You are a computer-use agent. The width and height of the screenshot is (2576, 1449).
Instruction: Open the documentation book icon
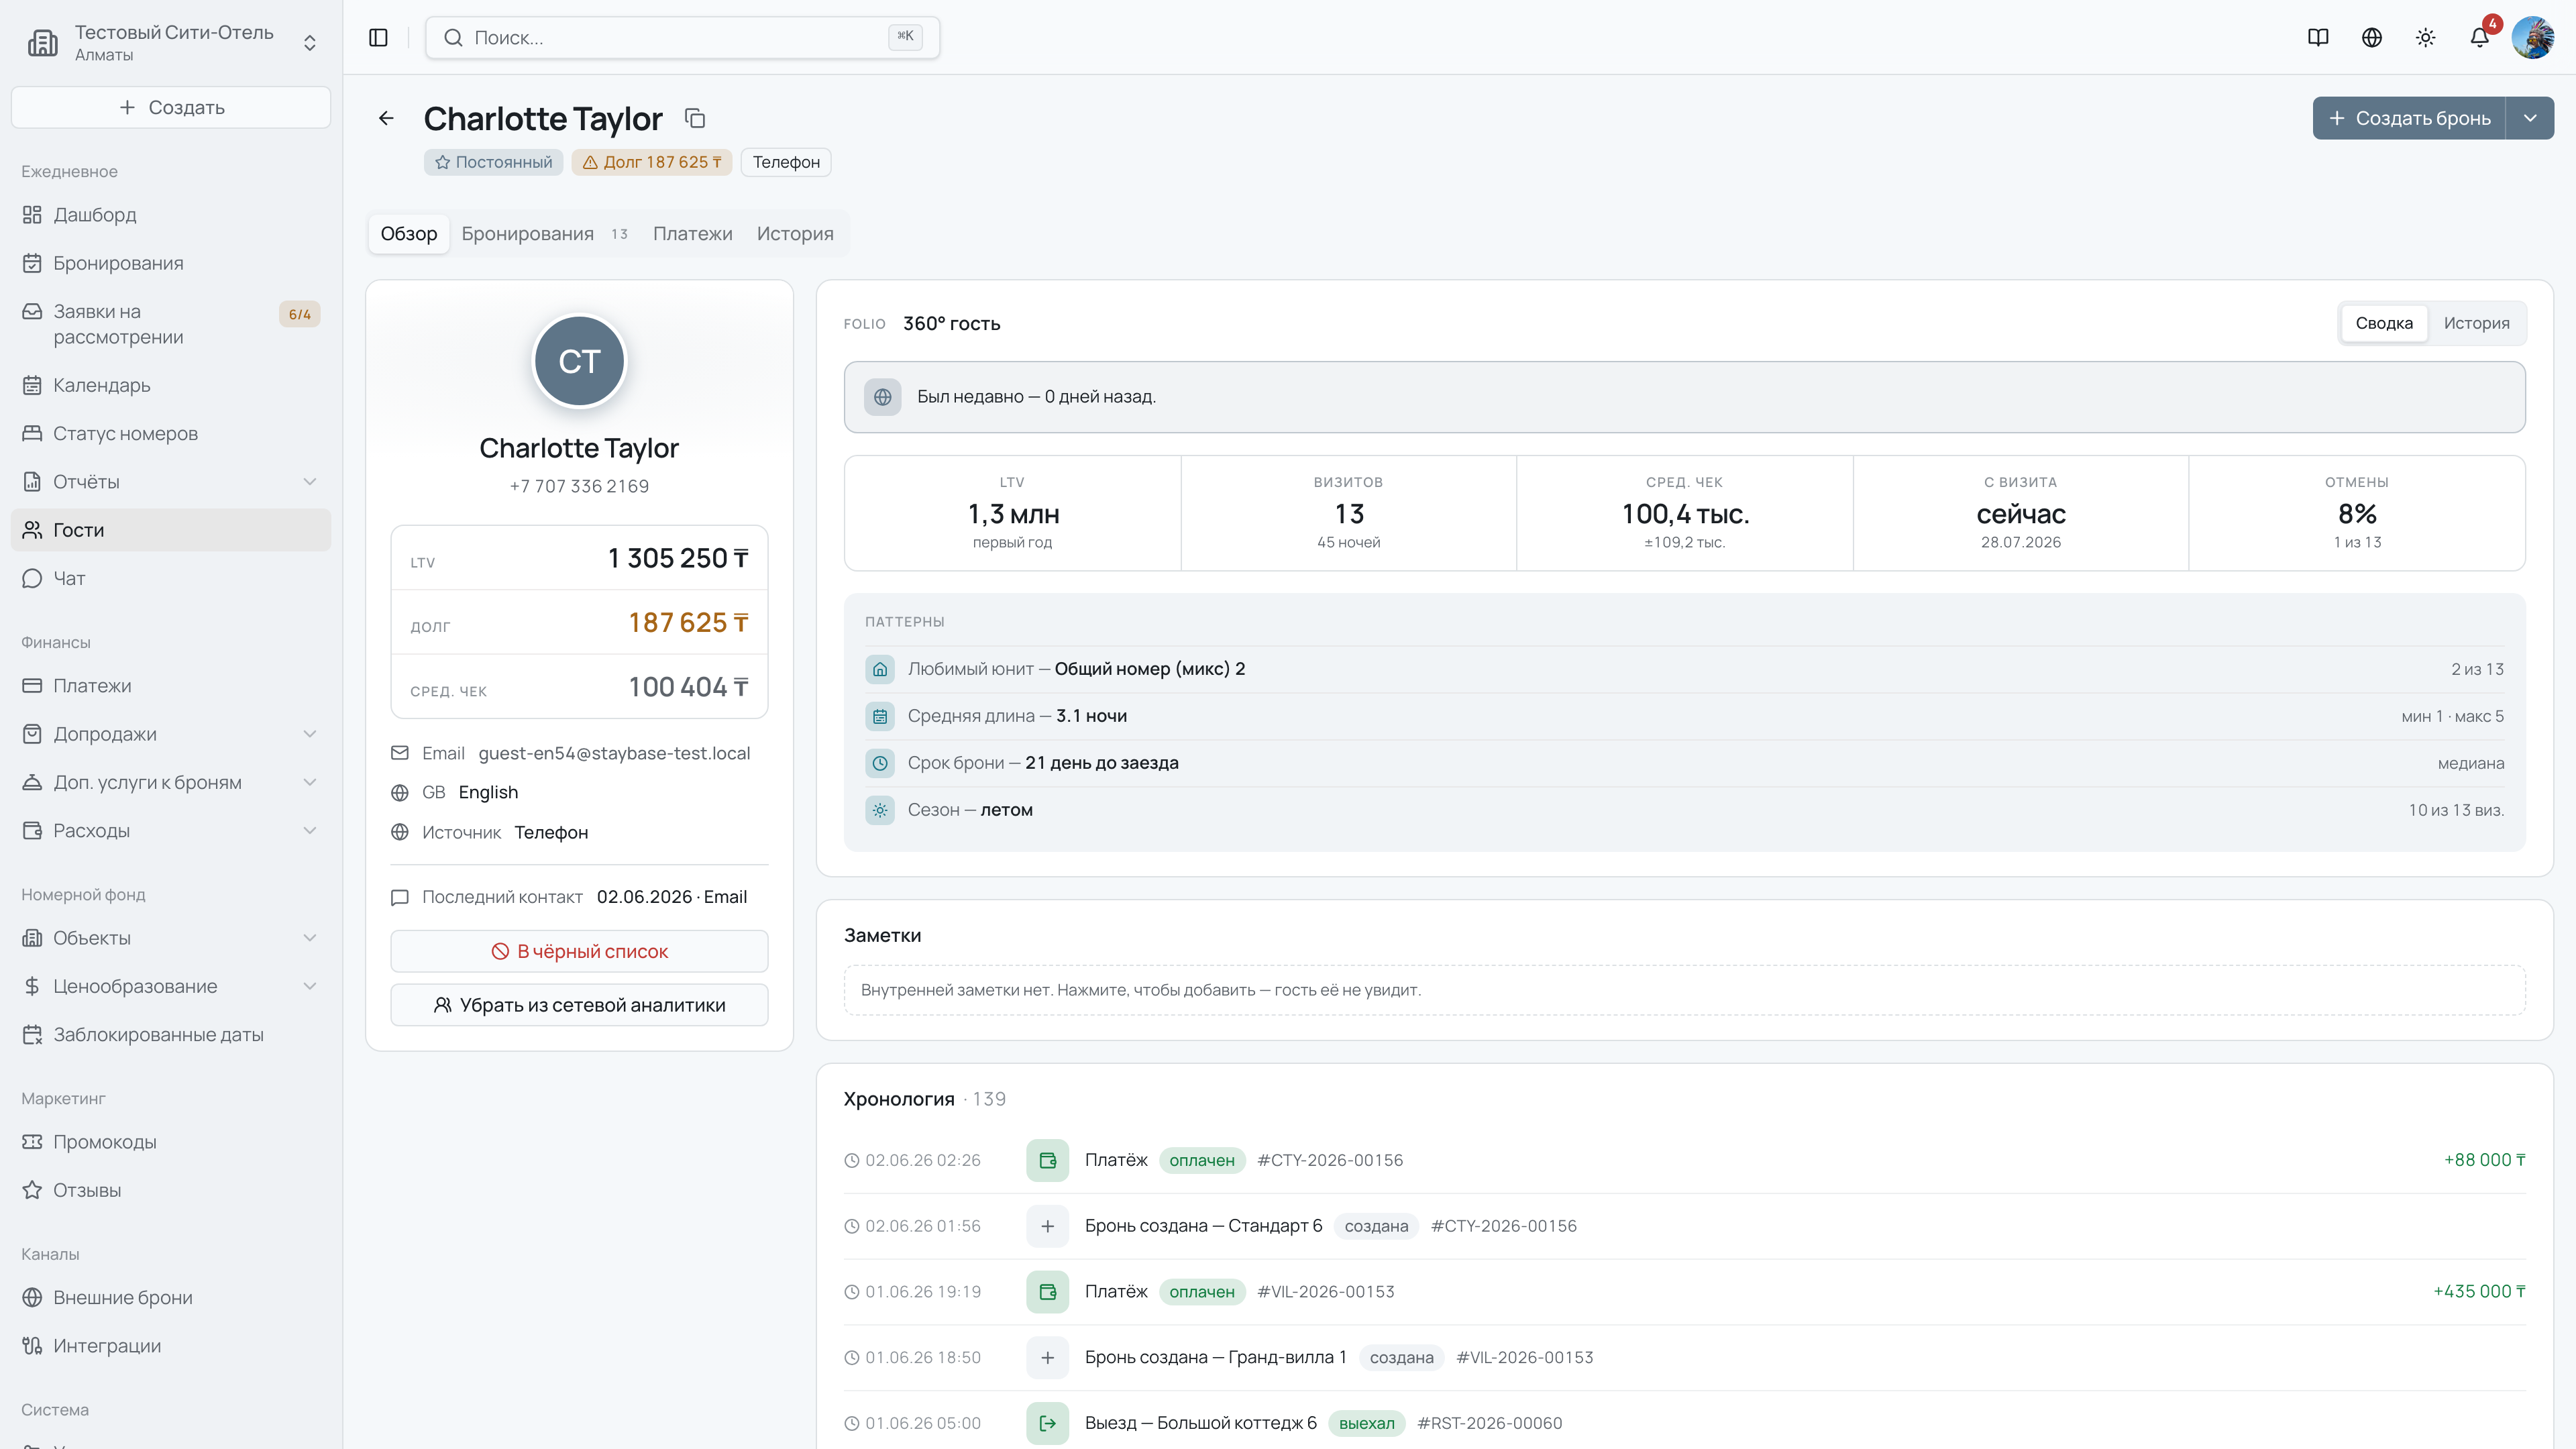(x=2318, y=37)
